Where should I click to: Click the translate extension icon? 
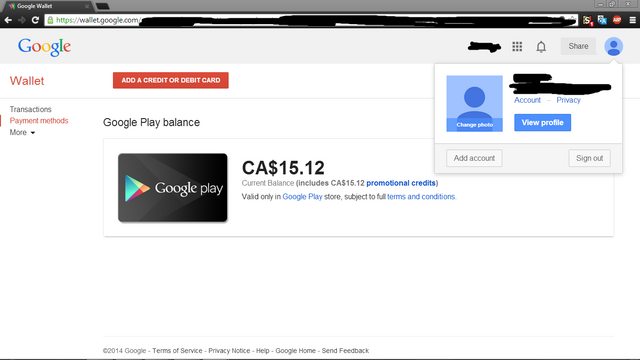coord(602,20)
